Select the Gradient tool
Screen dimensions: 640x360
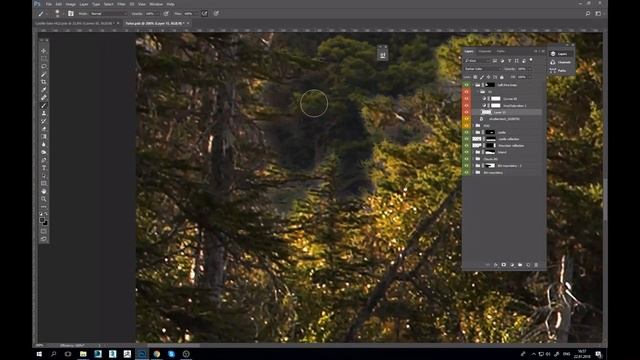point(44,137)
